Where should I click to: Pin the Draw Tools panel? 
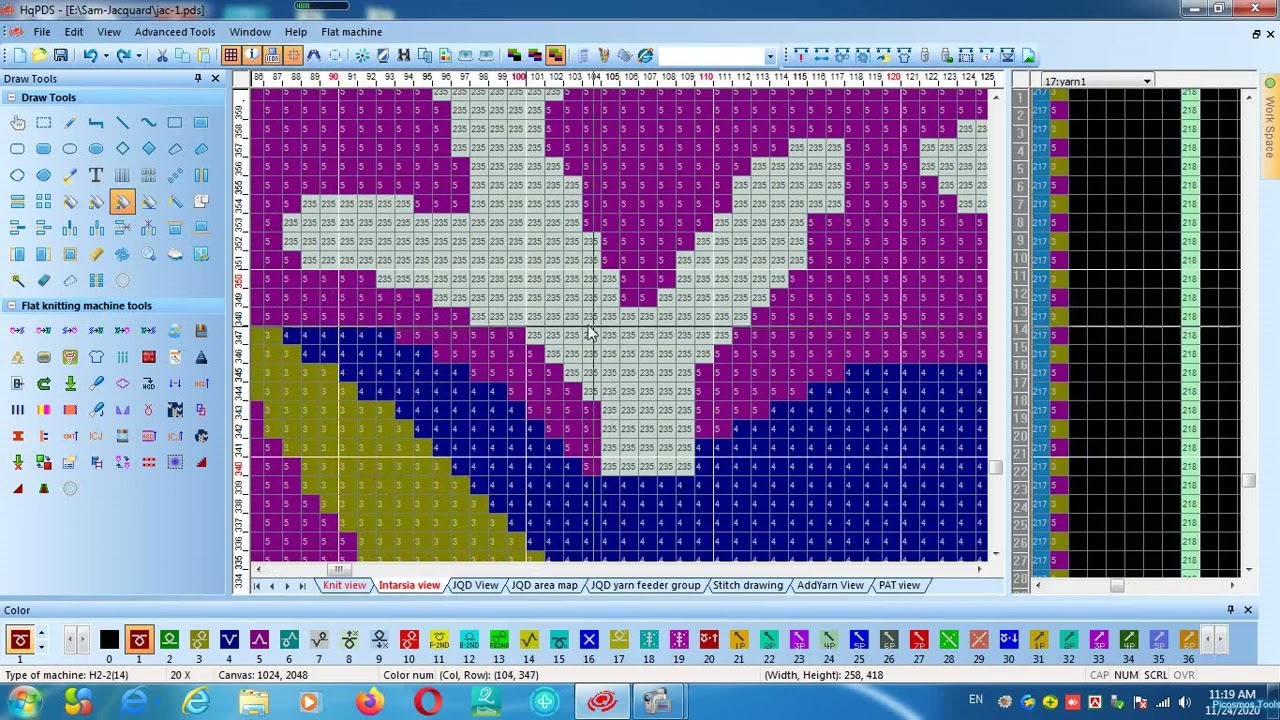(x=198, y=78)
